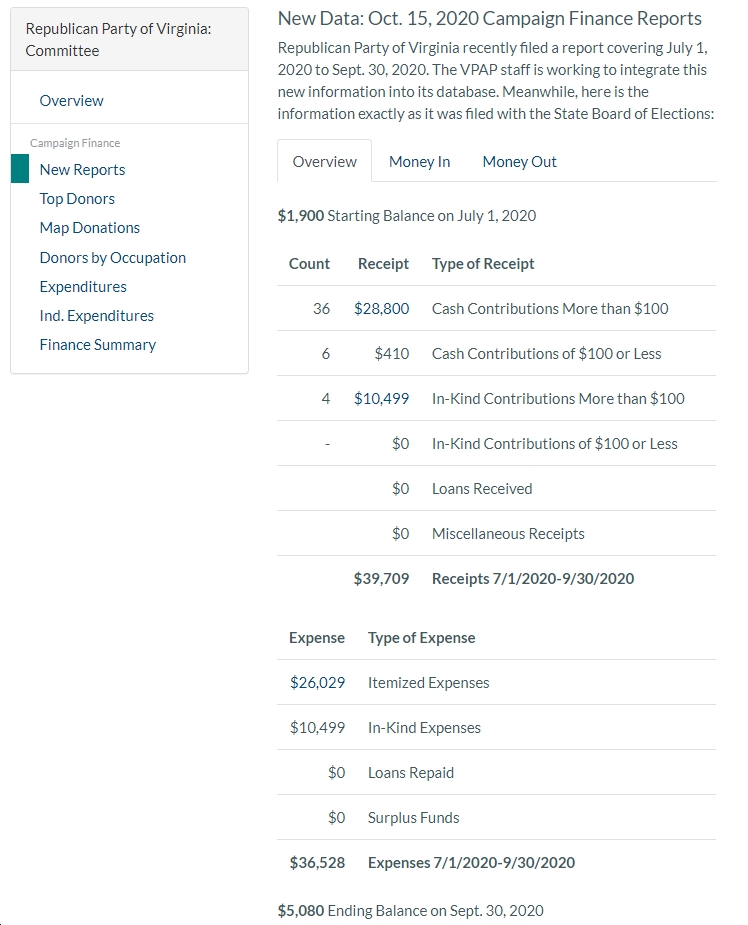
Task: Click 'Cash Contributions of $100 or Less' text
Action: 546,353
